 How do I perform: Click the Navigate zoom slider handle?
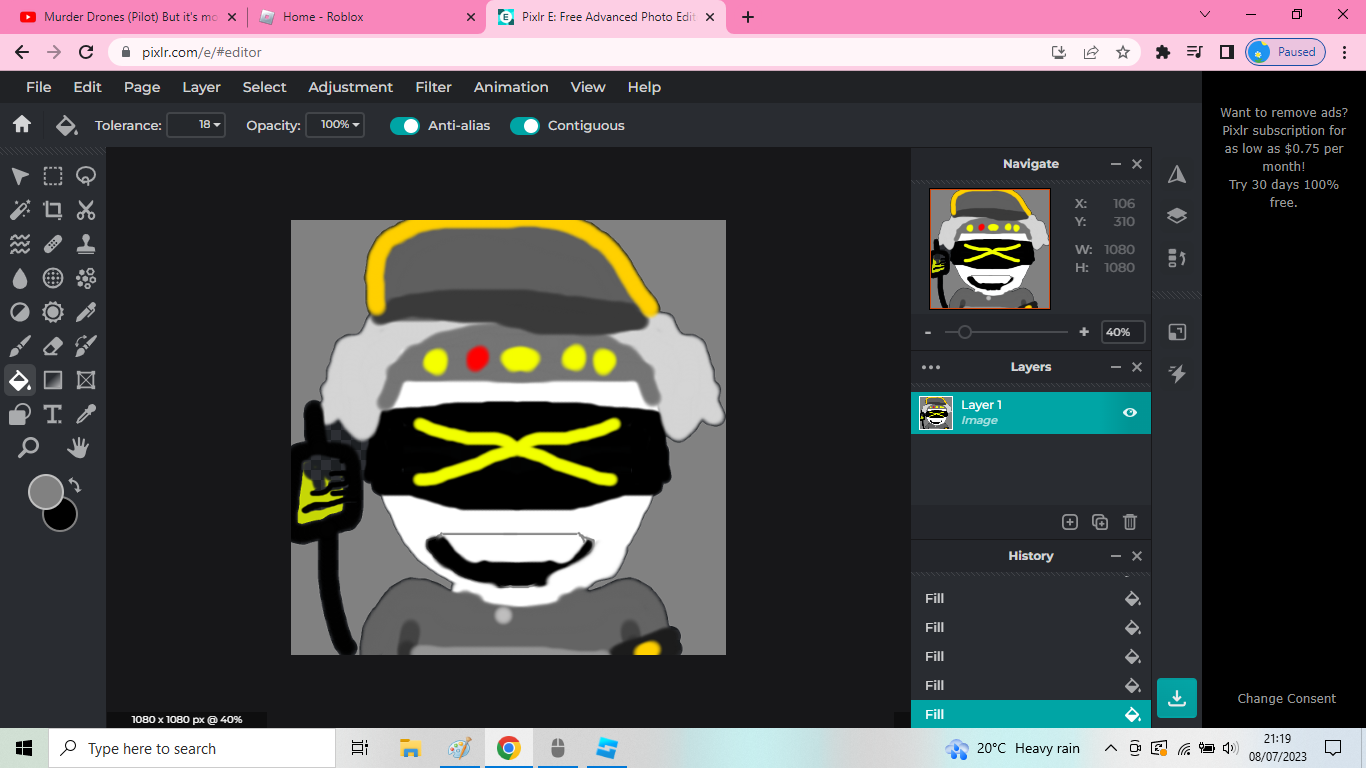[964, 332]
